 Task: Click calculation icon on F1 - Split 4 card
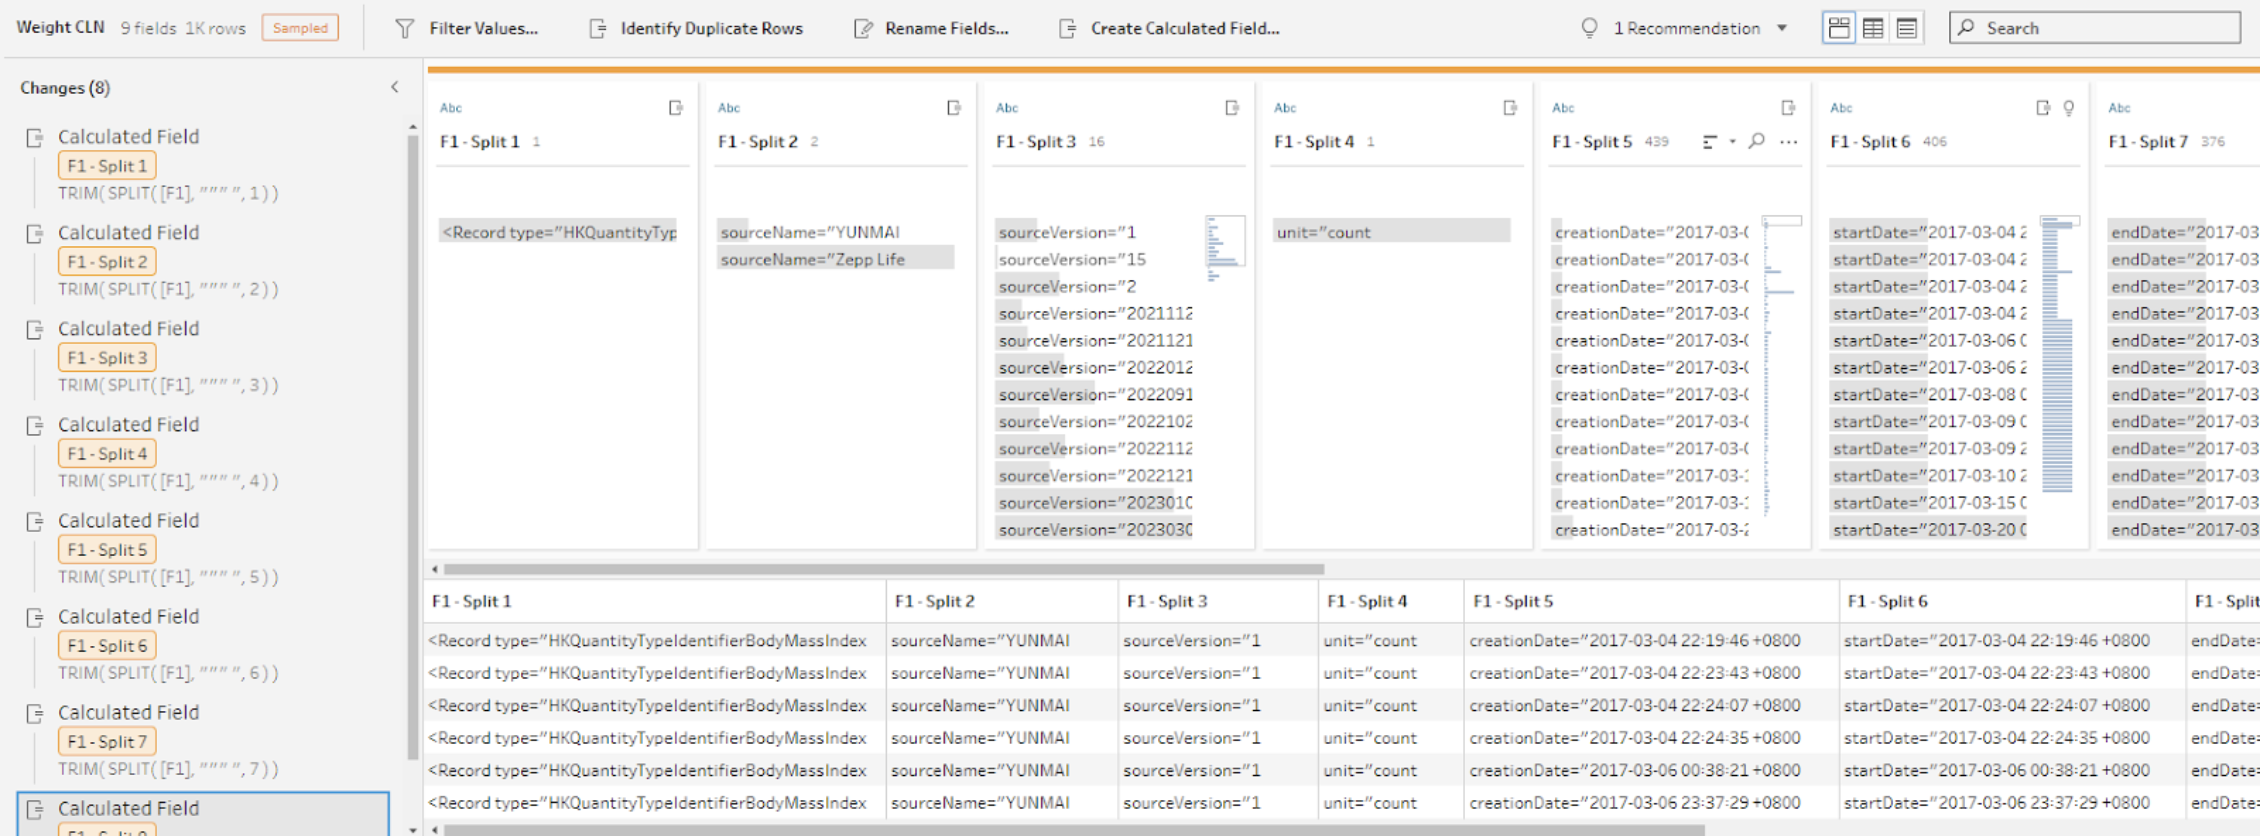pyautogui.click(x=1510, y=108)
